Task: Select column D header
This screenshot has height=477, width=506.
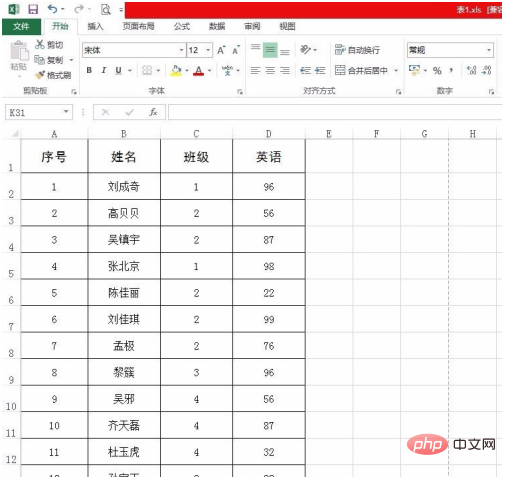Action: [269, 134]
